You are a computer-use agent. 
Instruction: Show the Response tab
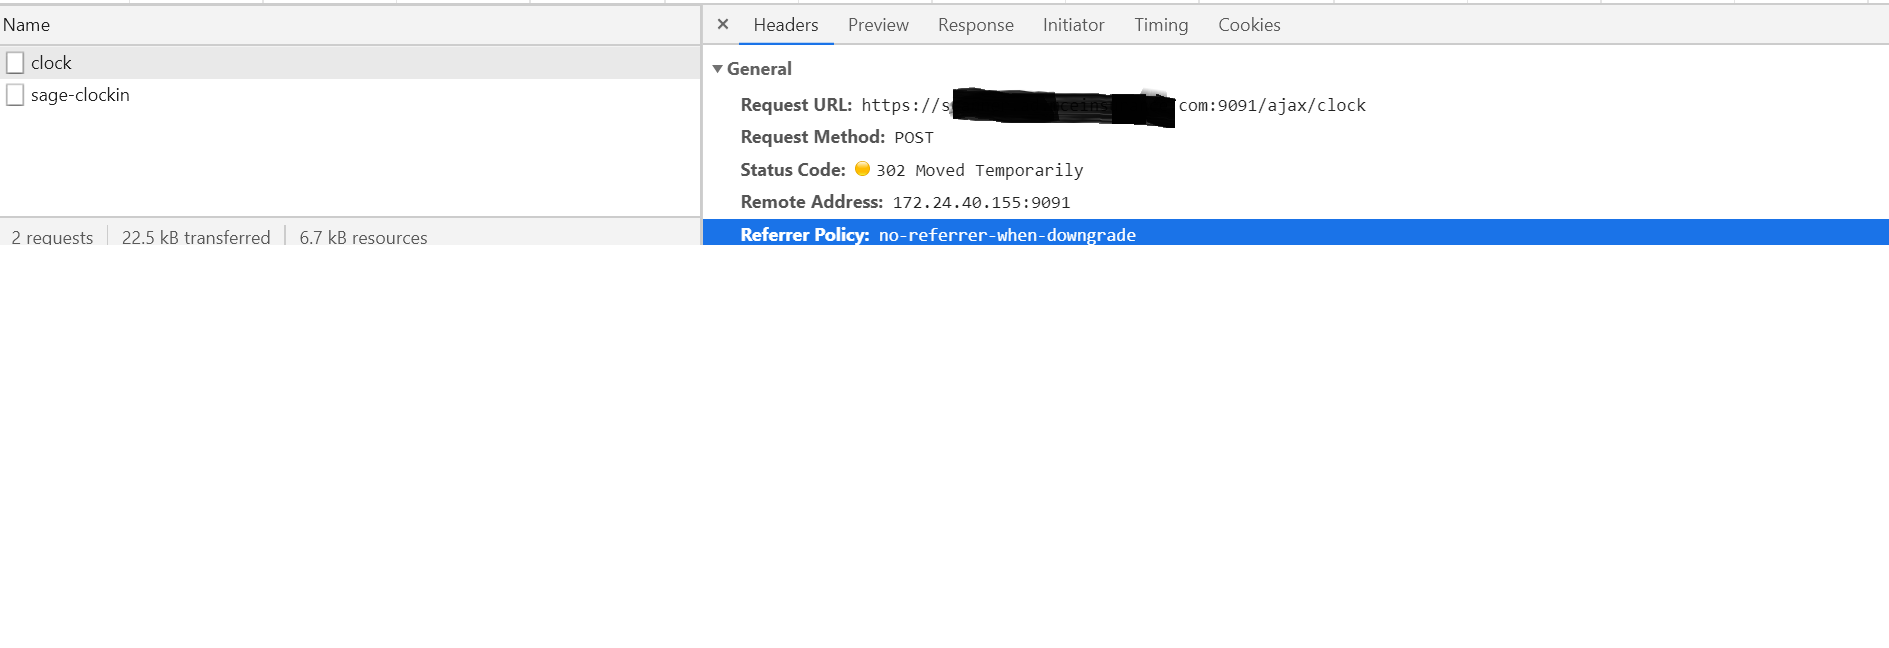975,25
